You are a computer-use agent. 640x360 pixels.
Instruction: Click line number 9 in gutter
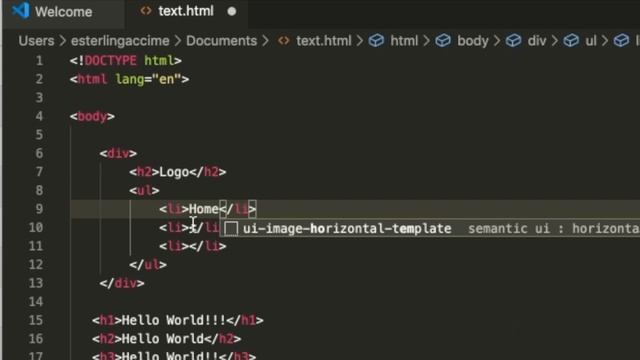pyautogui.click(x=39, y=209)
